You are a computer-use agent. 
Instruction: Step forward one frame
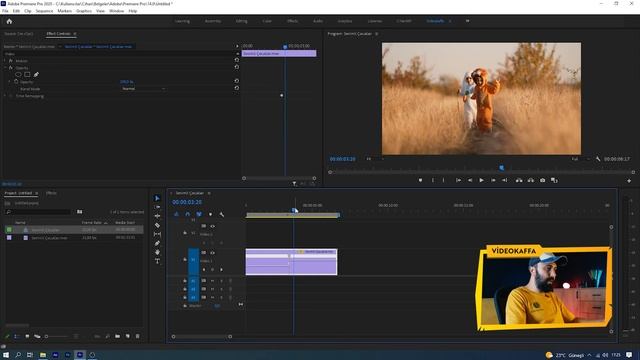[x=493, y=180]
